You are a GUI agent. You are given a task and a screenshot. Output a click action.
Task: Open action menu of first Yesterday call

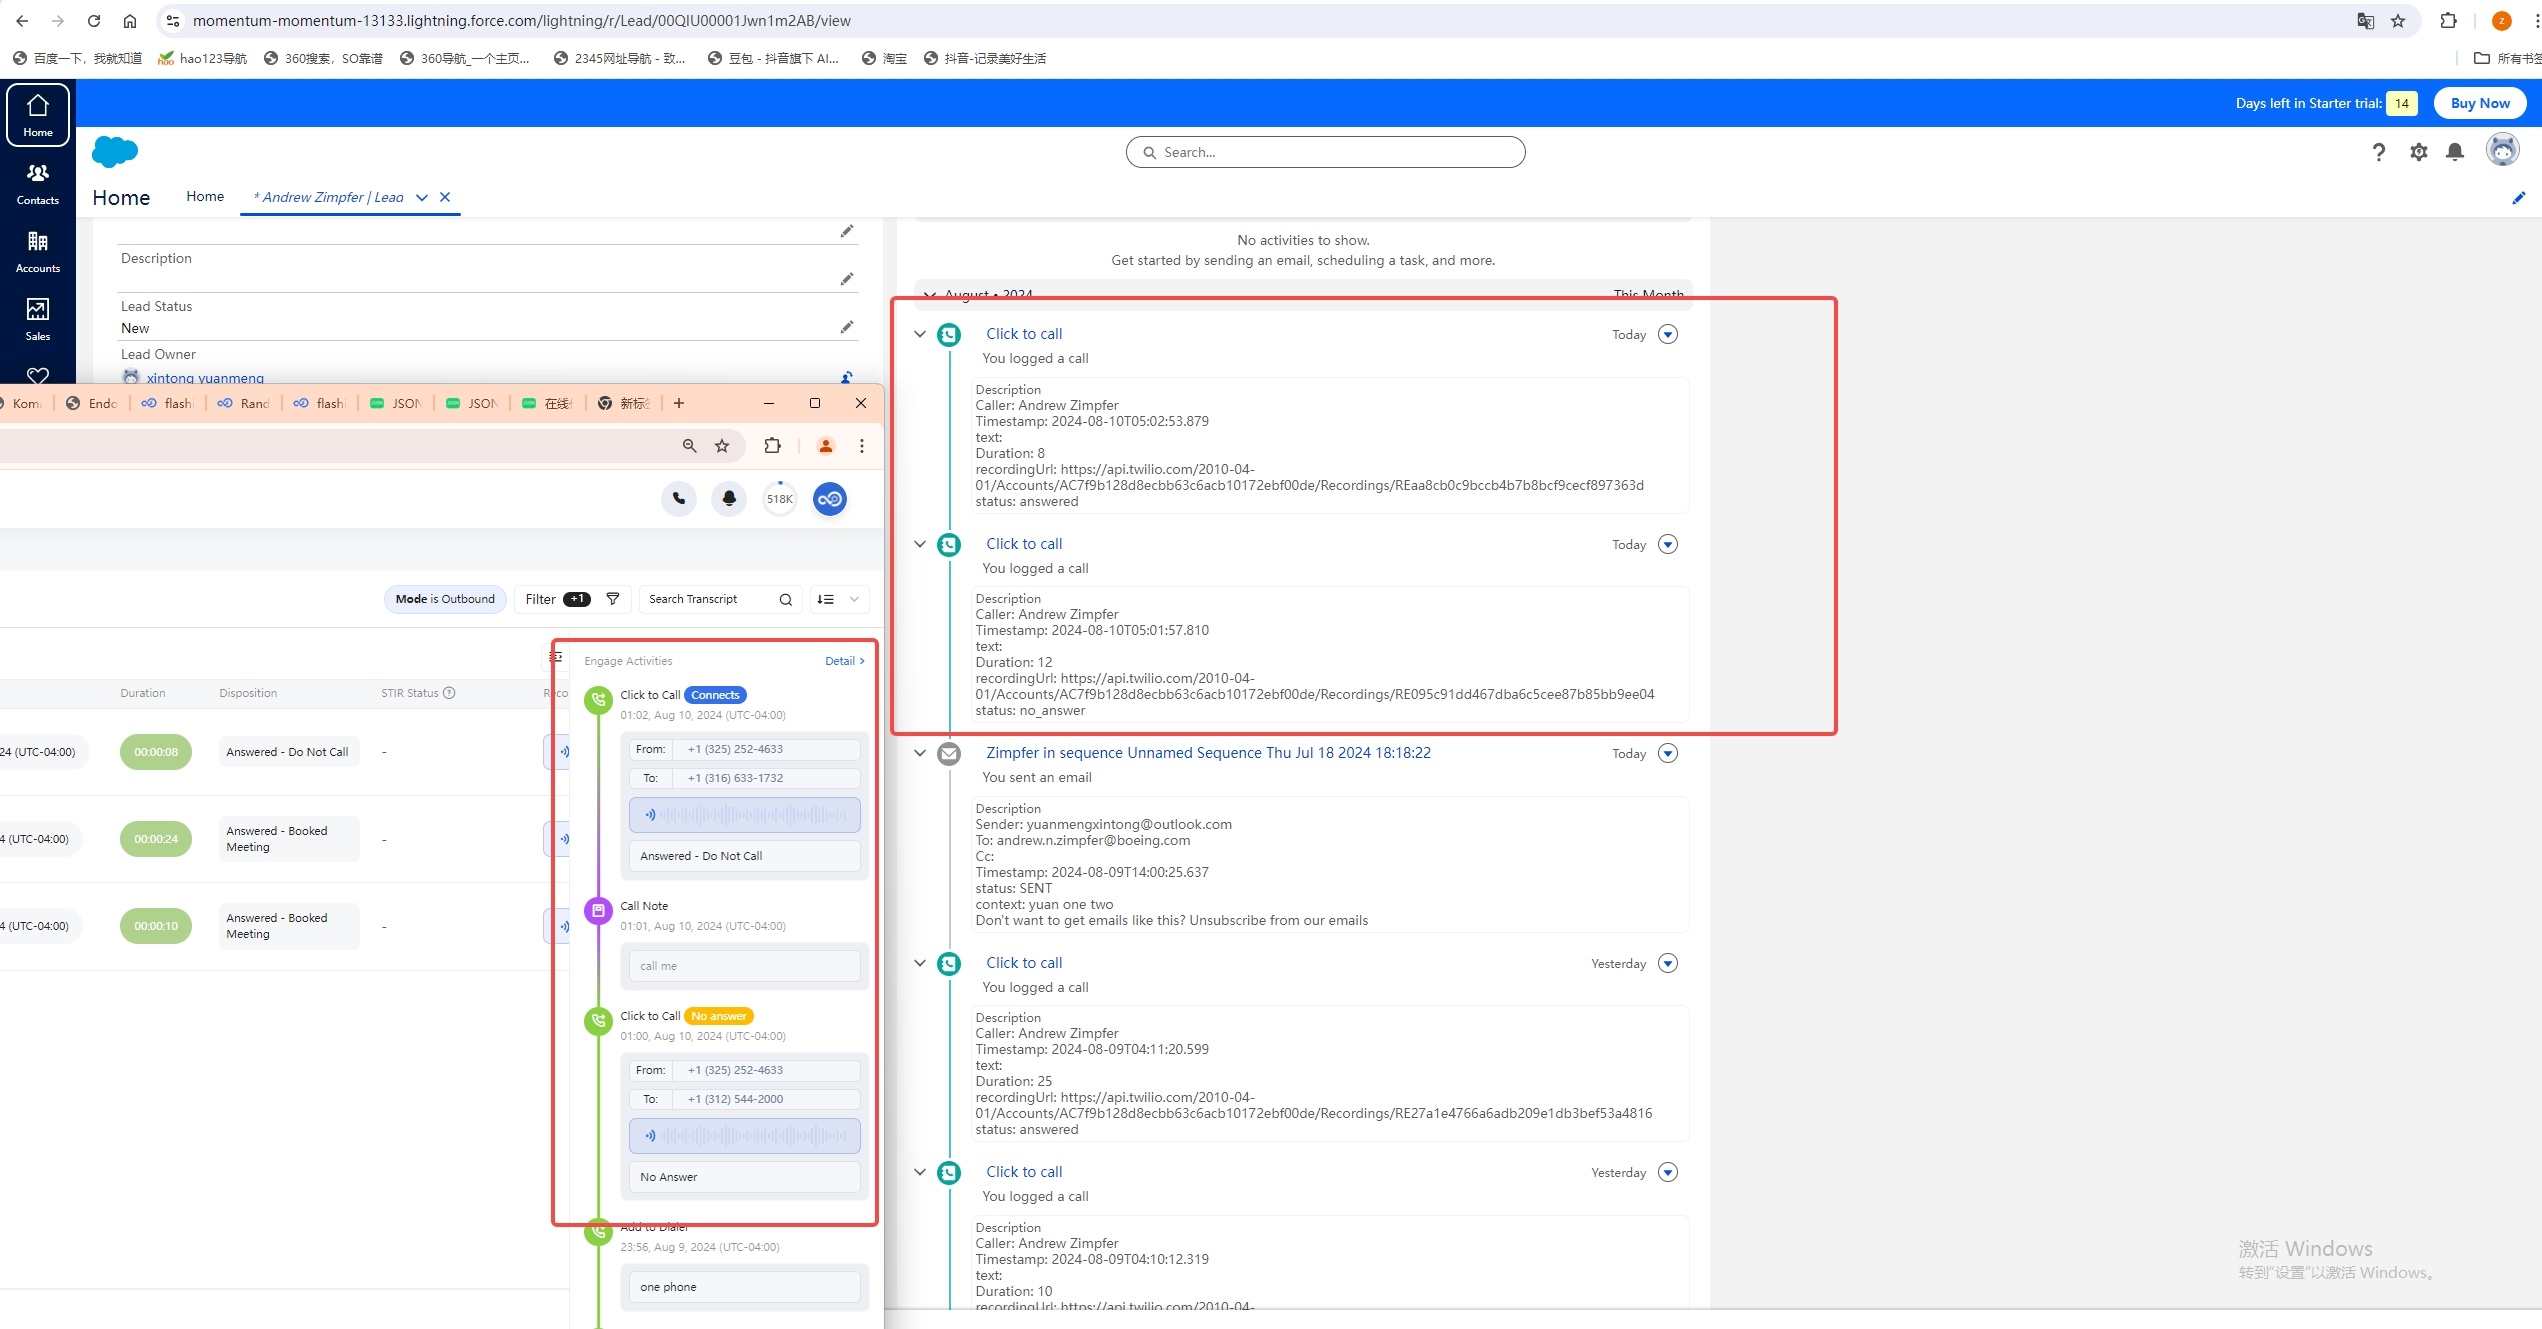point(1668,963)
